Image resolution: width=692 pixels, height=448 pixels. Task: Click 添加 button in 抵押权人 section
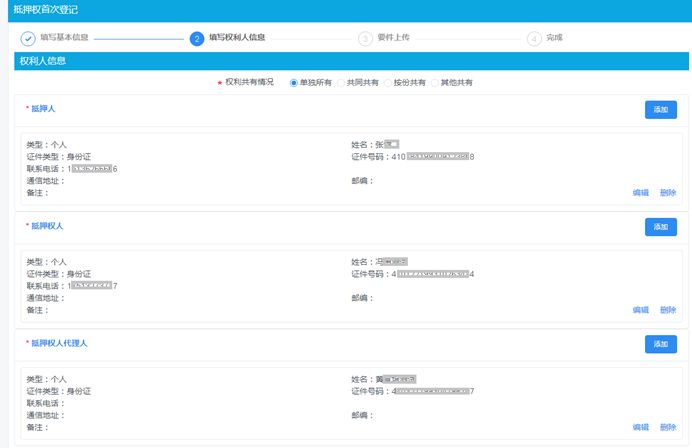click(x=661, y=227)
